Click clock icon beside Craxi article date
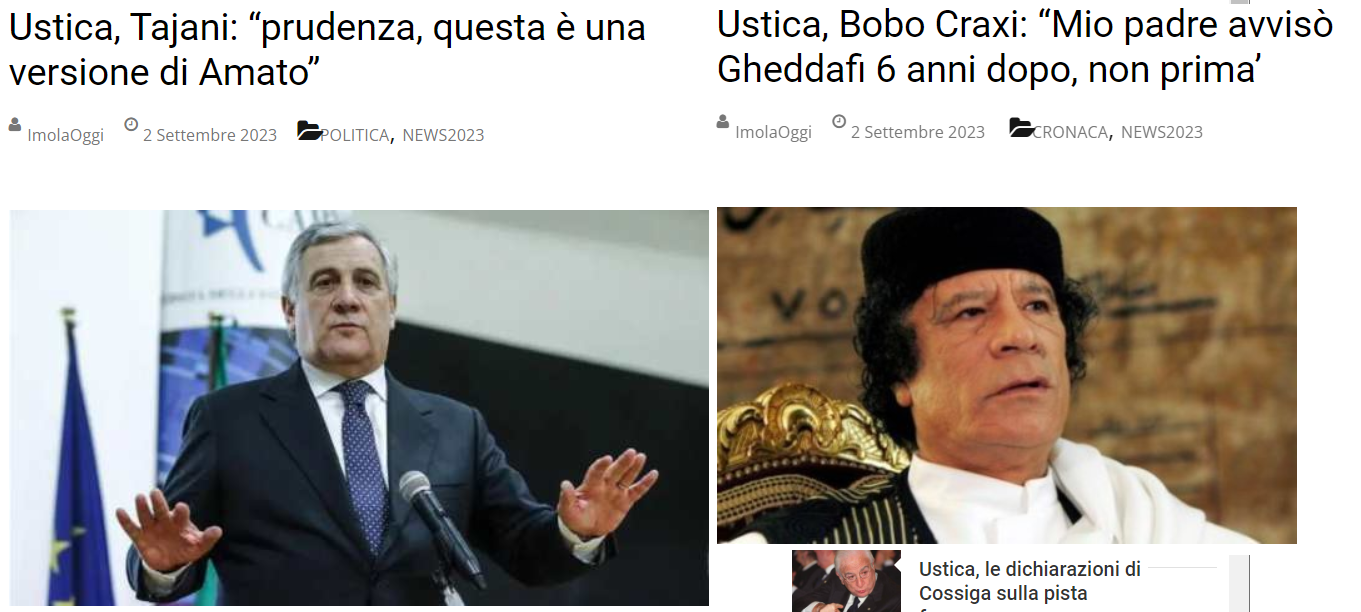 tap(839, 122)
